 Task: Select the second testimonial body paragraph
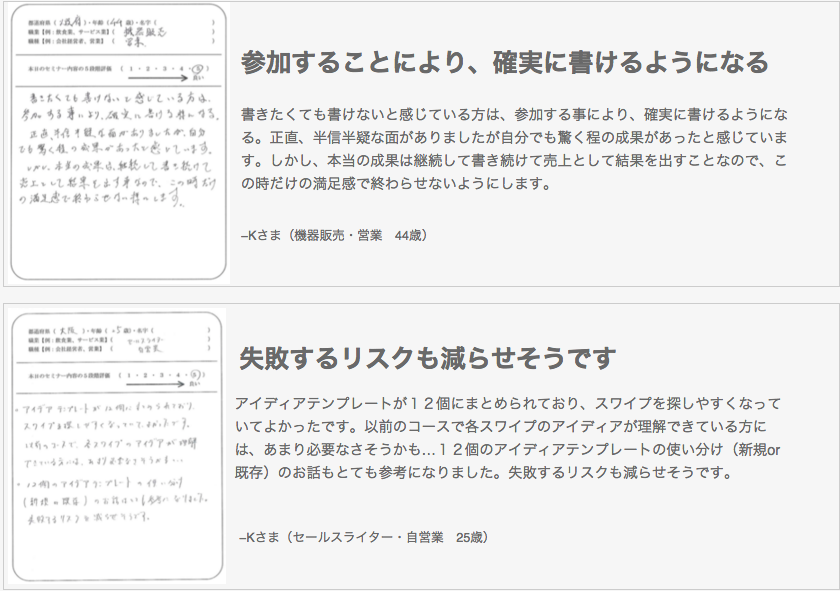(x=508, y=438)
